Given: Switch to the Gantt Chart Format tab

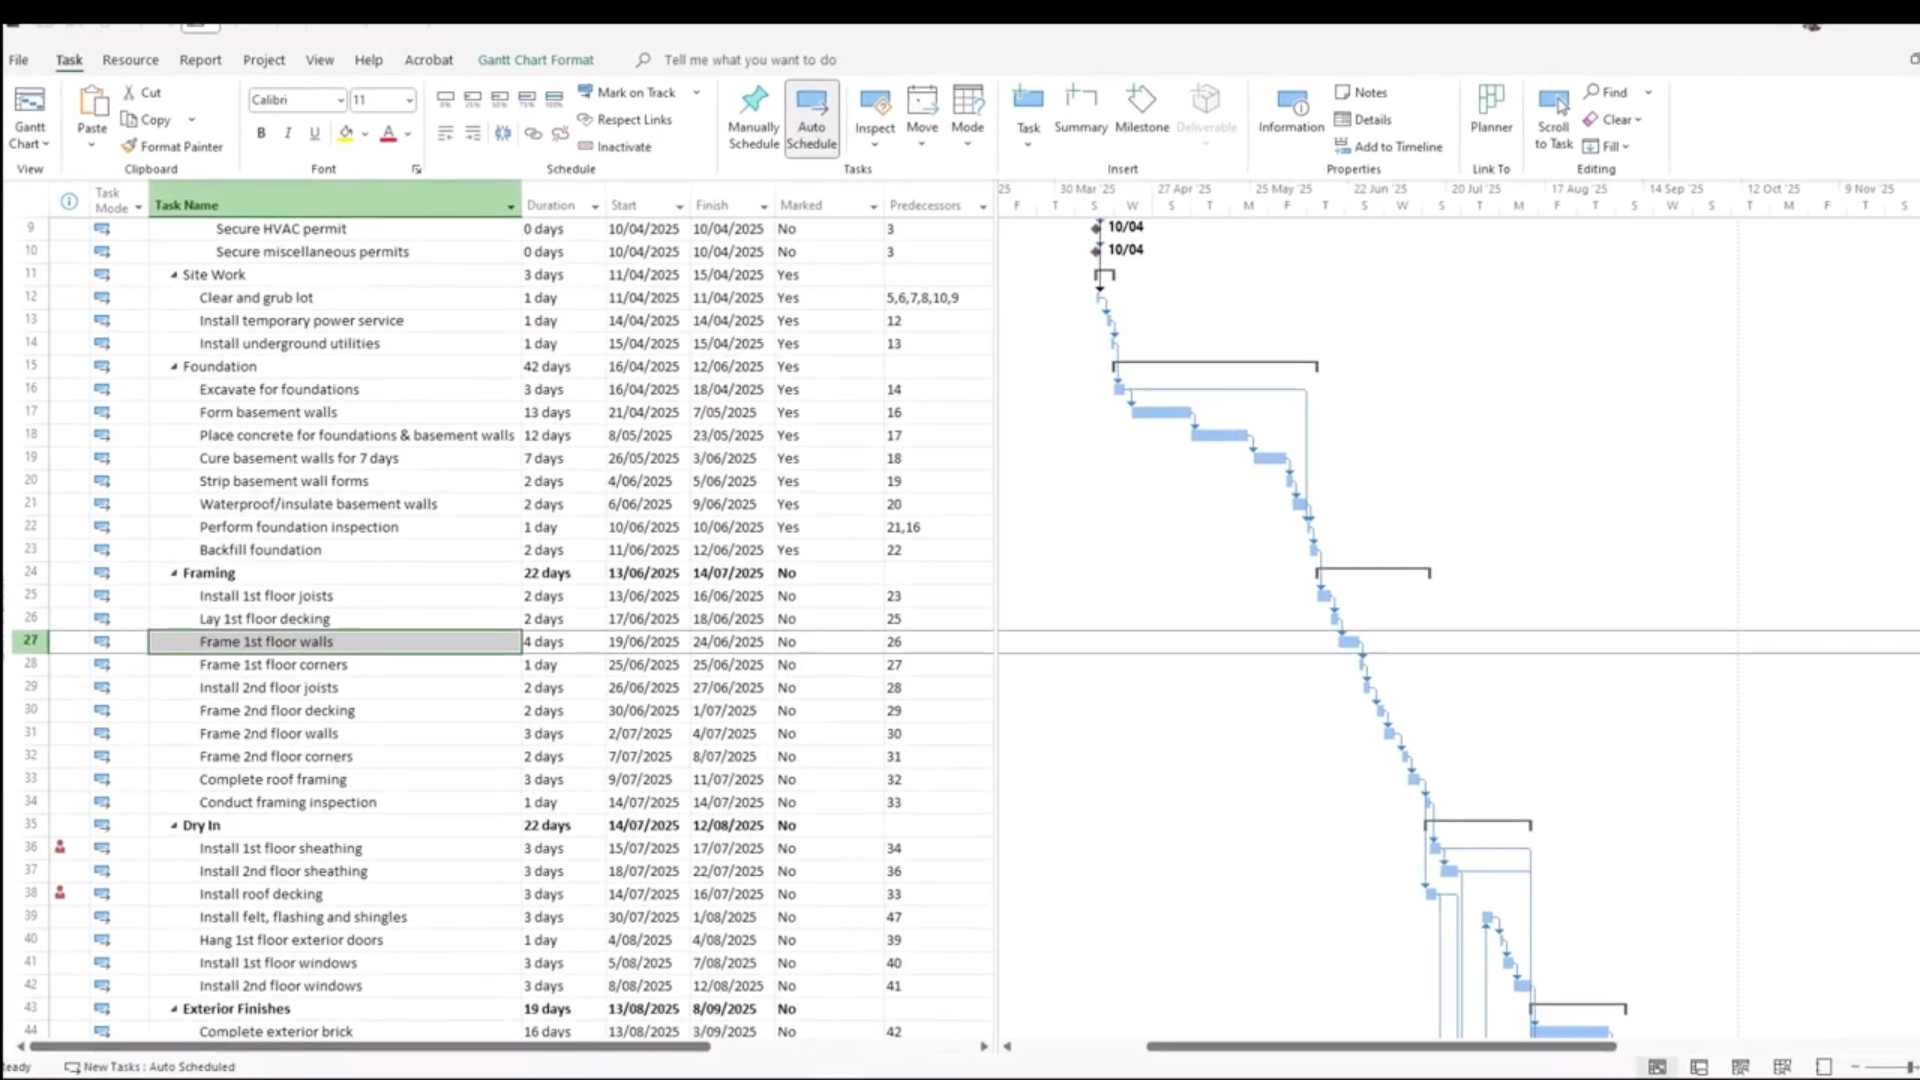Looking at the screenshot, I should 535,60.
